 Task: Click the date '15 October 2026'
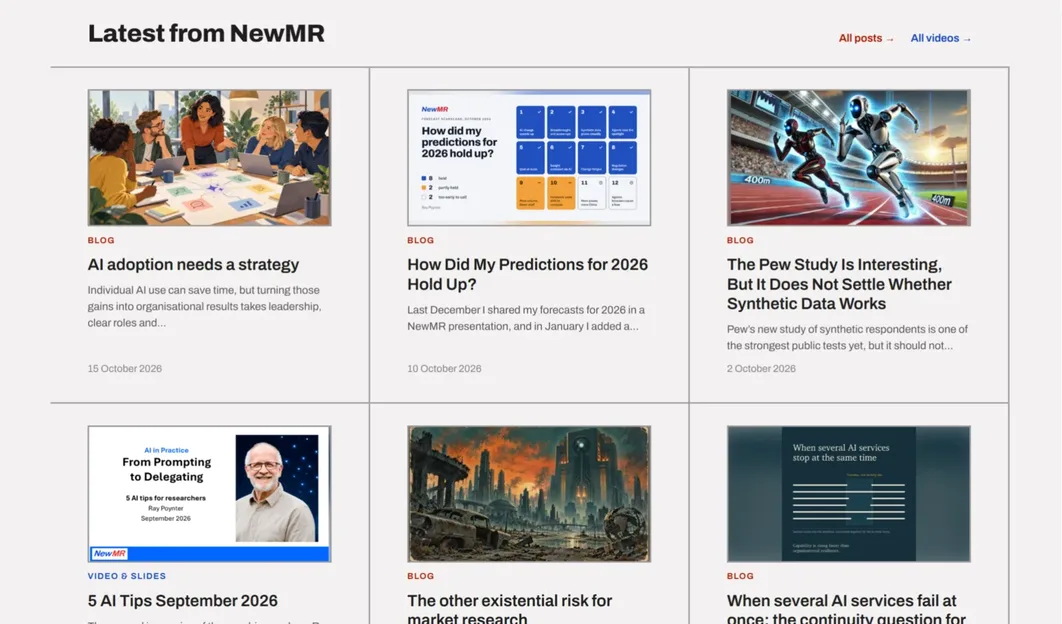(x=125, y=369)
